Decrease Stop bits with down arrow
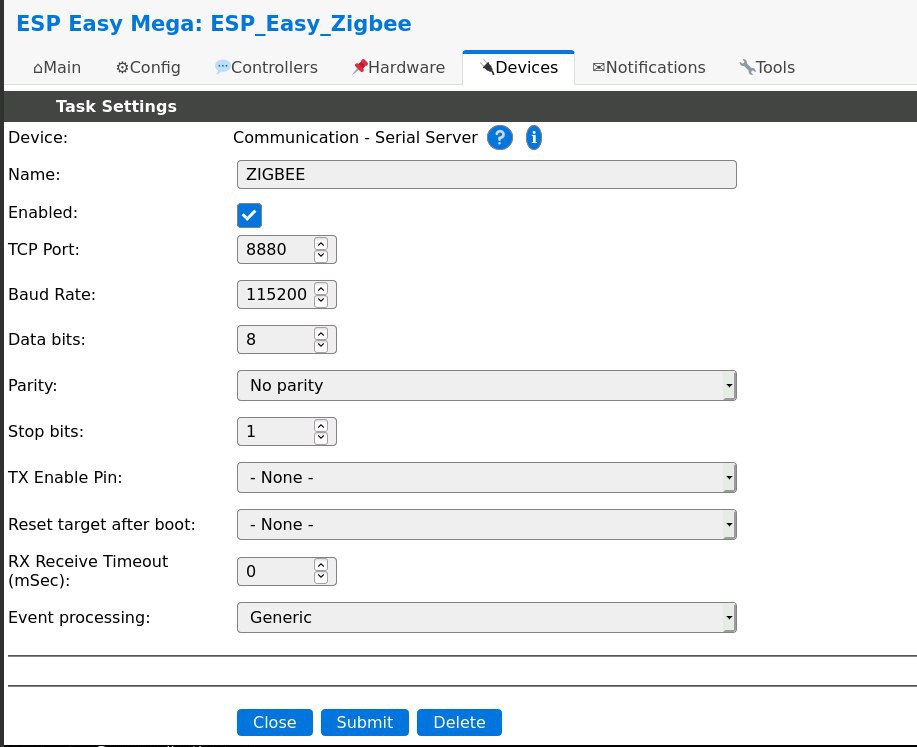 [x=321, y=438]
